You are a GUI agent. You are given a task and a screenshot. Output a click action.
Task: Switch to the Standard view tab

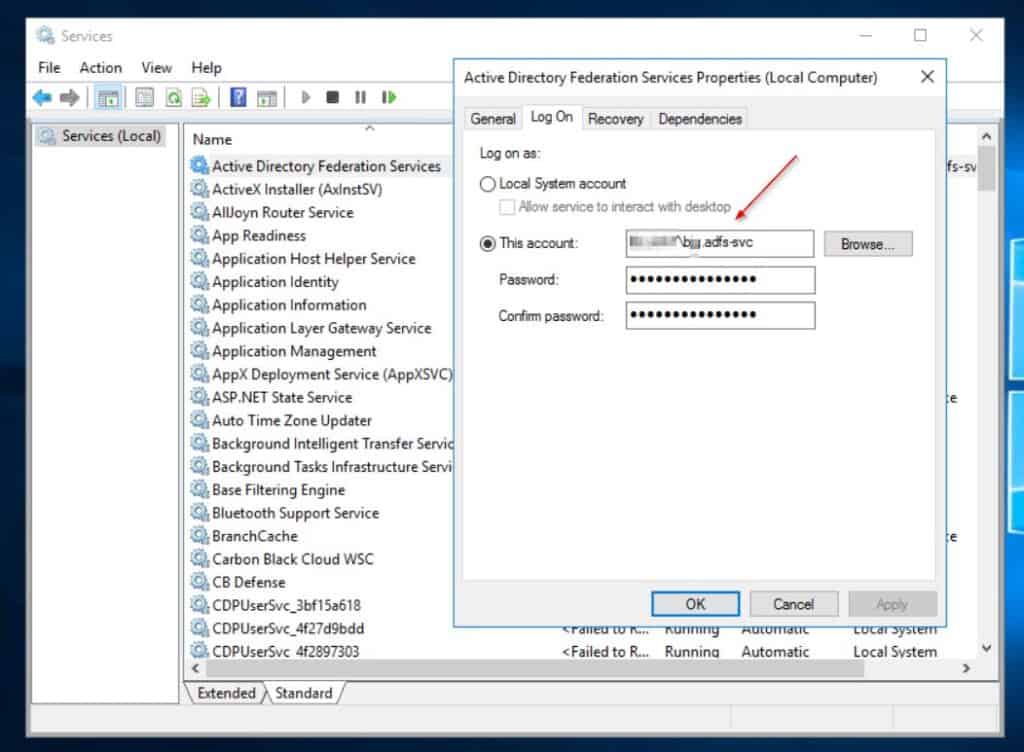pyautogui.click(x=304, y=693)
